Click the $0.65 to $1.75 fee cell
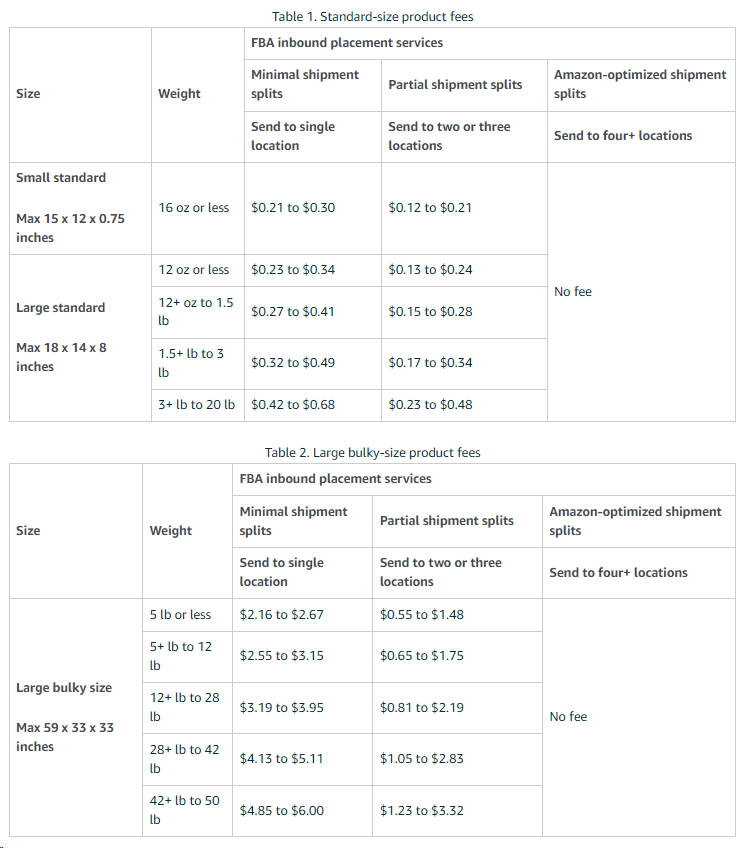The height and width of the screenshot is (848, 744). pyautogui.click(x=457, y=657)
